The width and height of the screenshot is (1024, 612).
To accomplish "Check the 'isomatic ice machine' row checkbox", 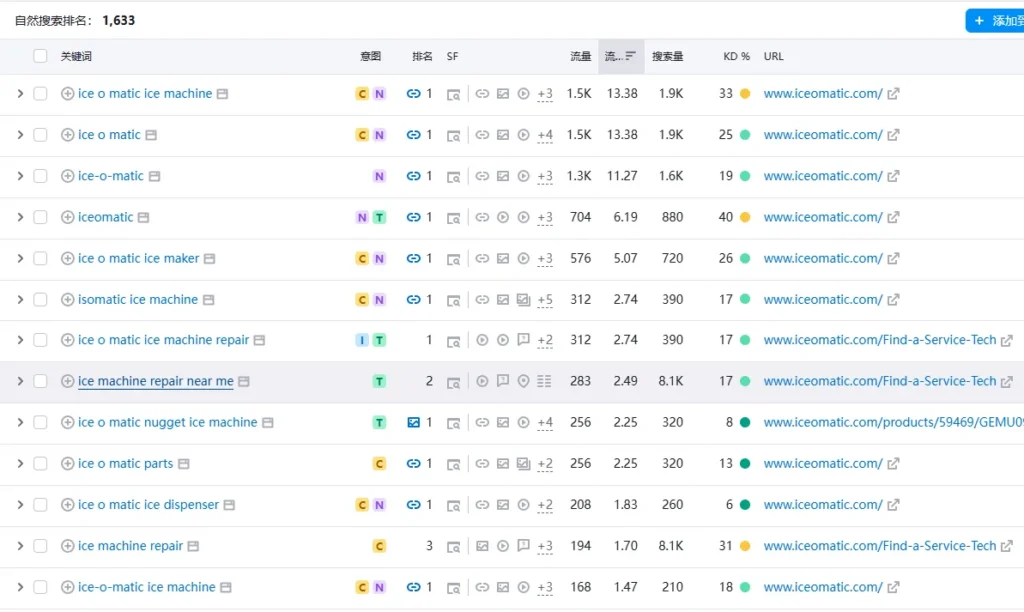I will (x=40, y=299).
